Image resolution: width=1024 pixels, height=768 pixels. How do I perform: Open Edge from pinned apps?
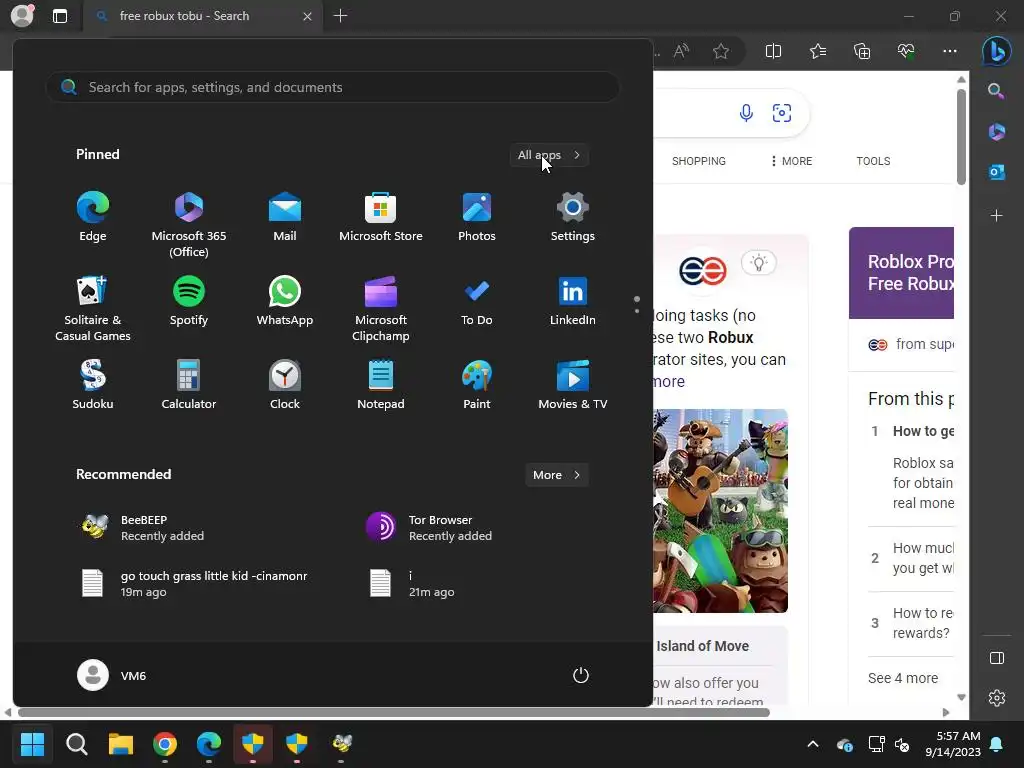pos(93,217)
